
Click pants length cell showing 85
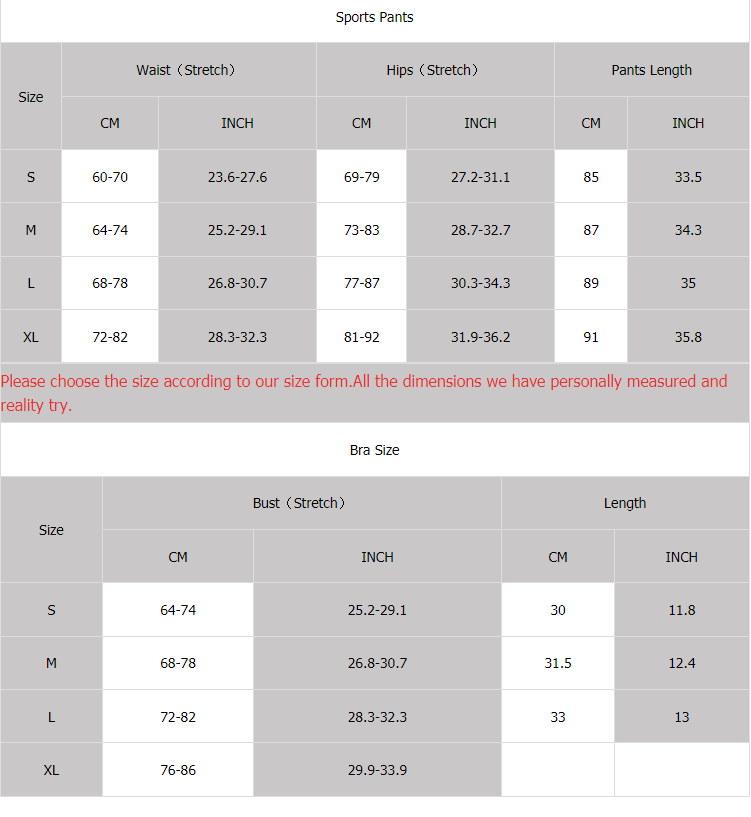click(591, 177)
